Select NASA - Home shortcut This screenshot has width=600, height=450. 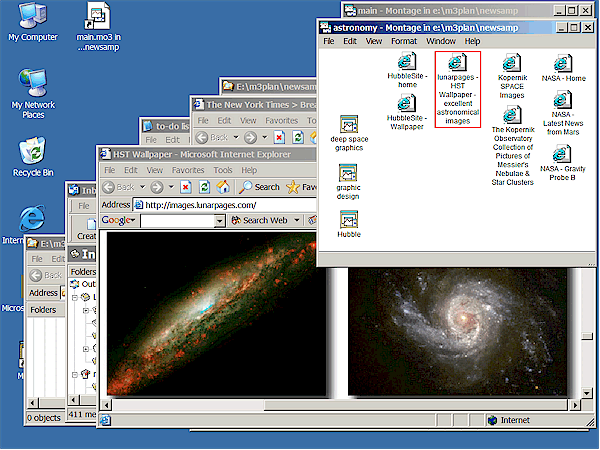(x=563, y=68)
